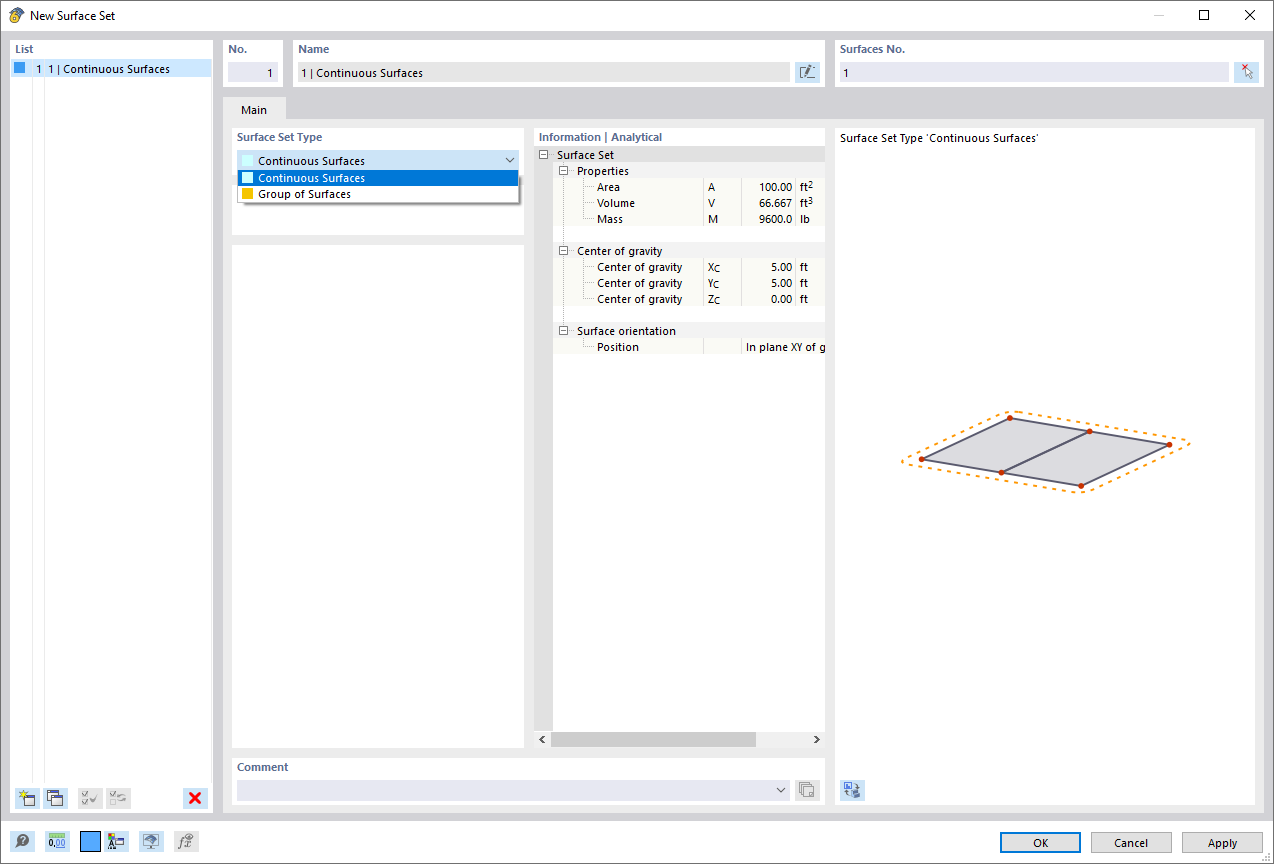This screenshot has height=864, width=1274.
Task: Open unit settings via 0.00 icon
Action: tap(57, 841)
